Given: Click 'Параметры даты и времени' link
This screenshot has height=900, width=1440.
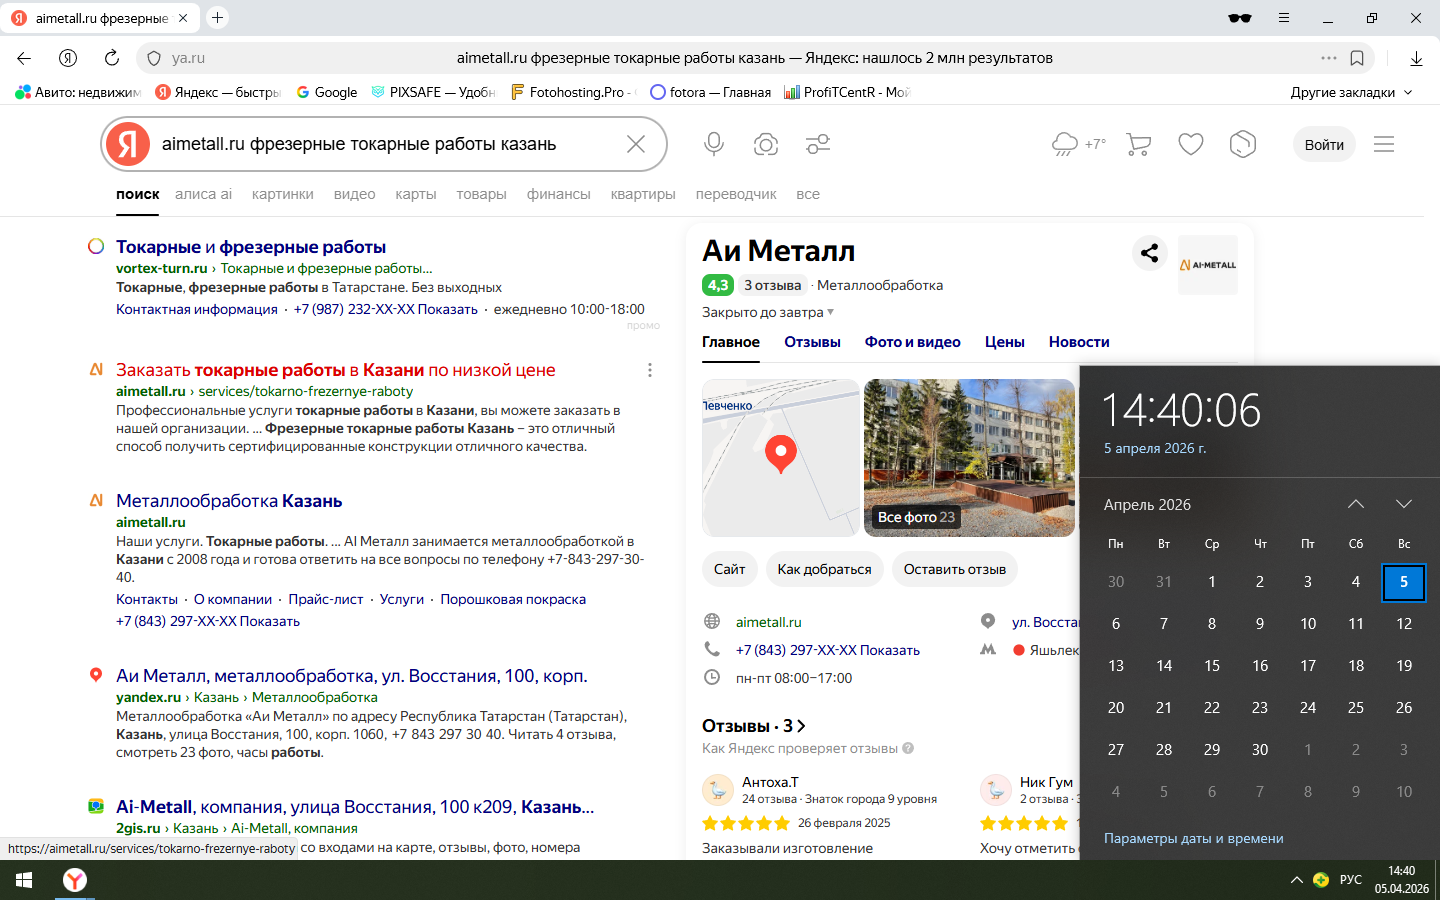Looking at the screenshot, I should tap(1193, 838).
